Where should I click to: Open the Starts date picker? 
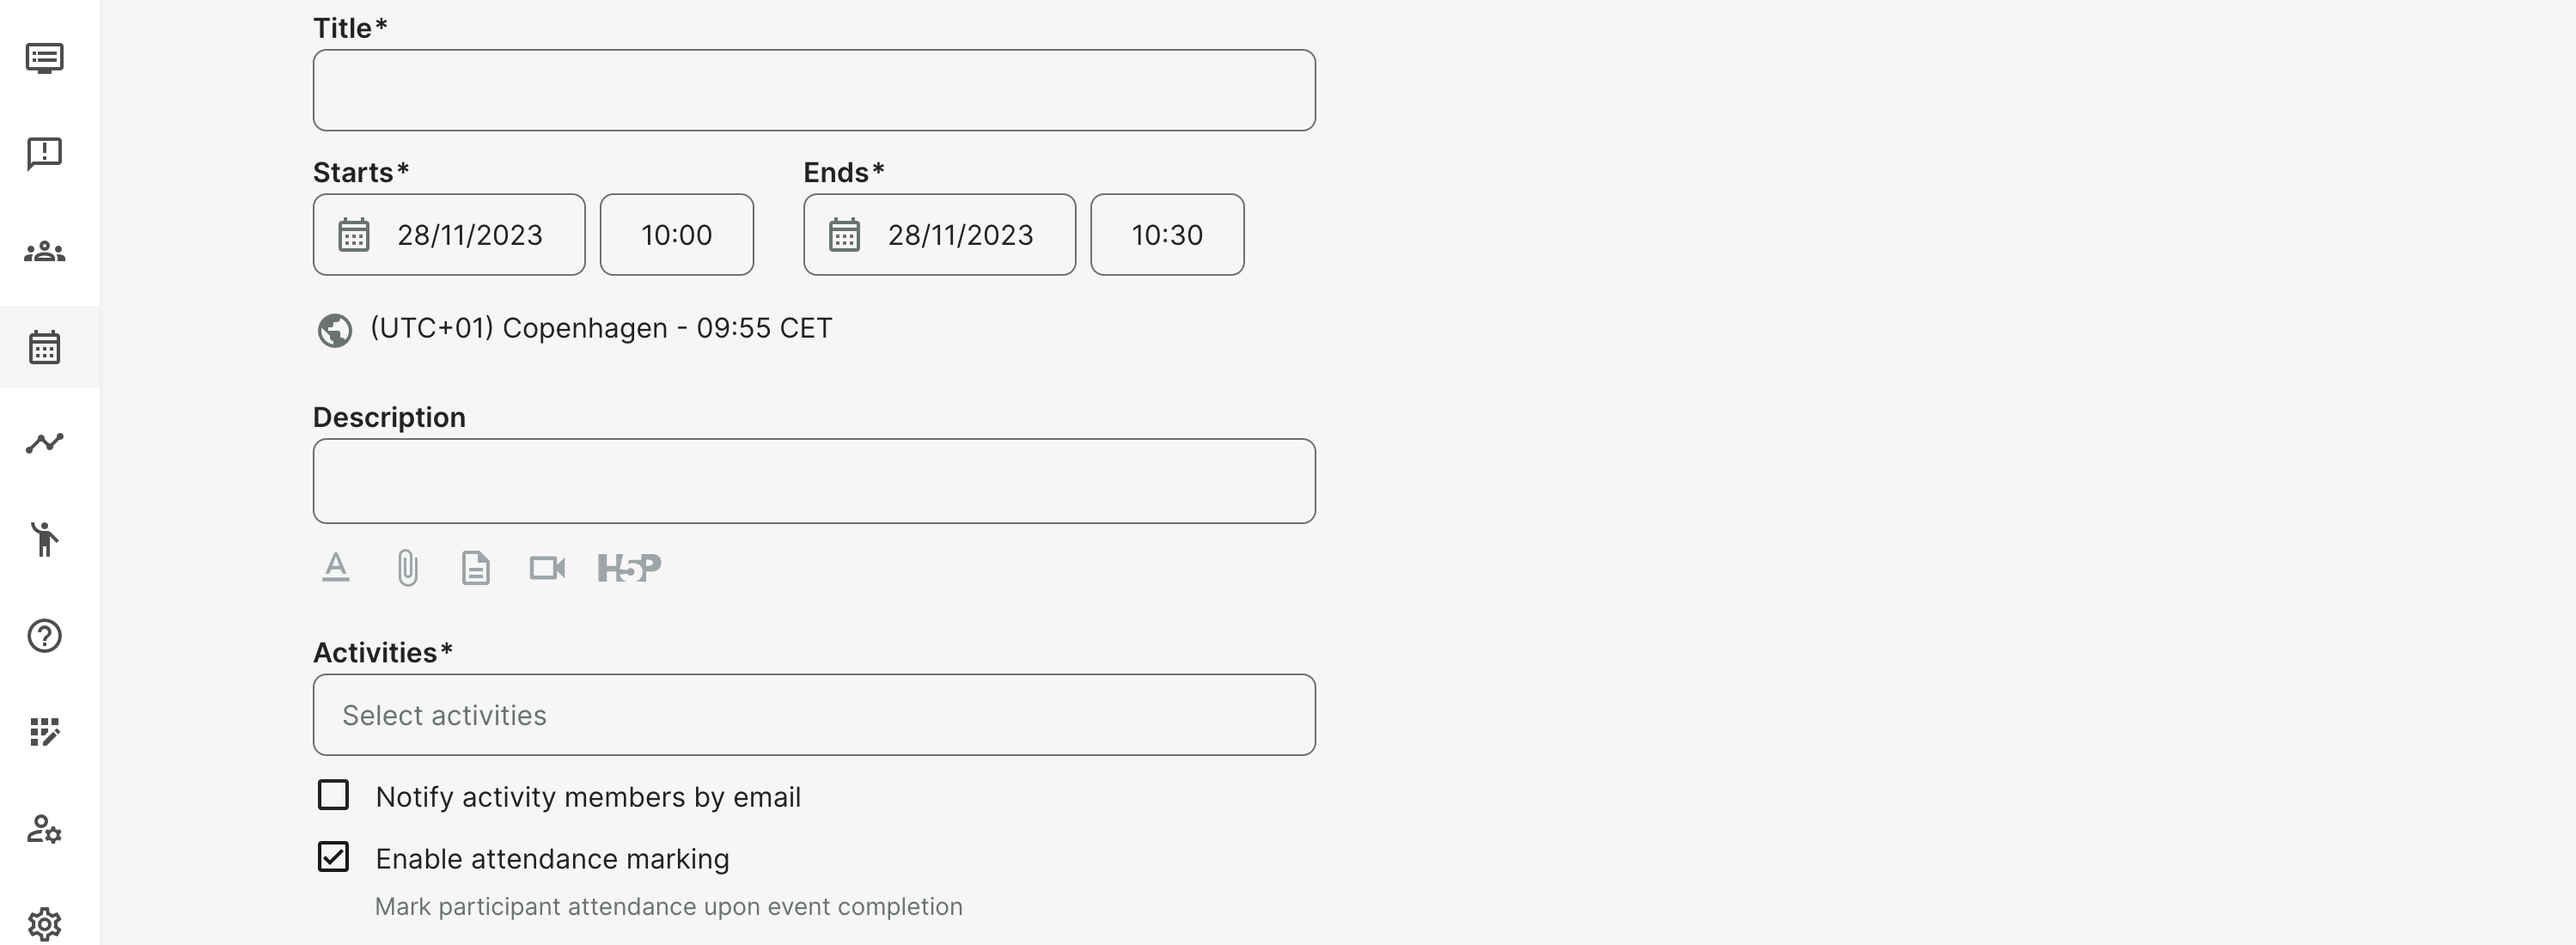tap(449, 235)
